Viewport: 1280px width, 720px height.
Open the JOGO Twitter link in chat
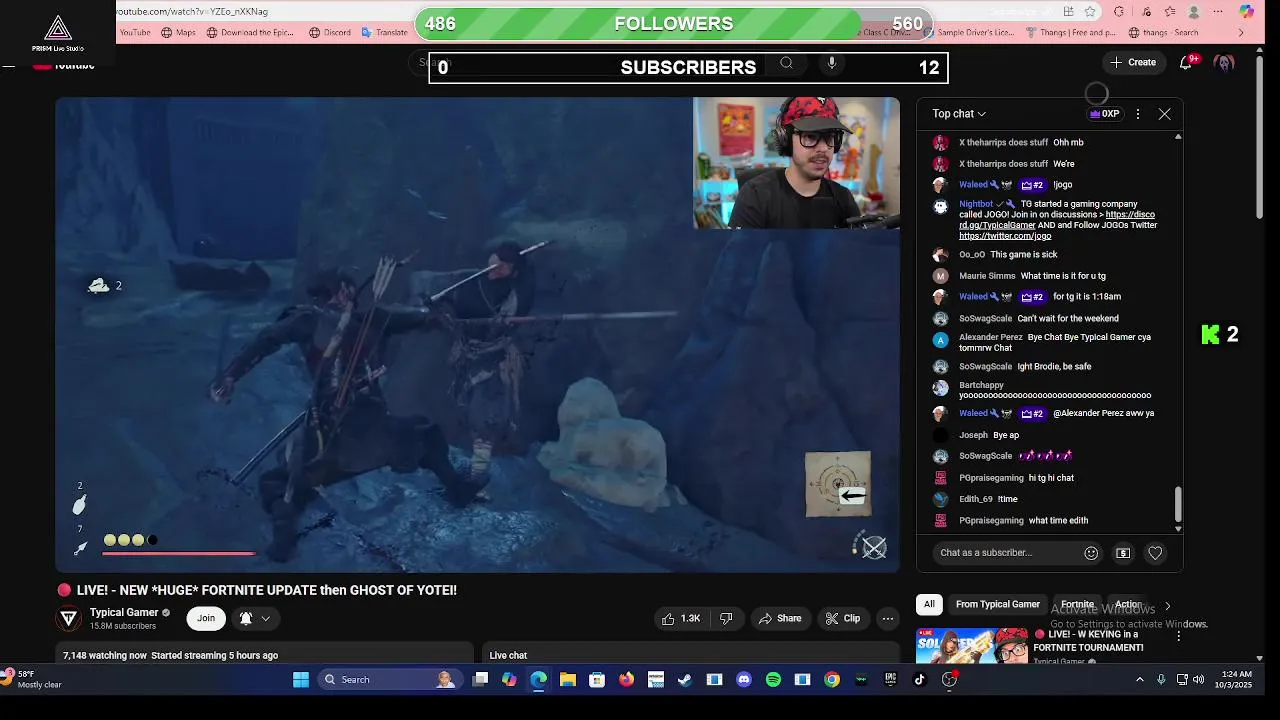(x=1005, y=236)
